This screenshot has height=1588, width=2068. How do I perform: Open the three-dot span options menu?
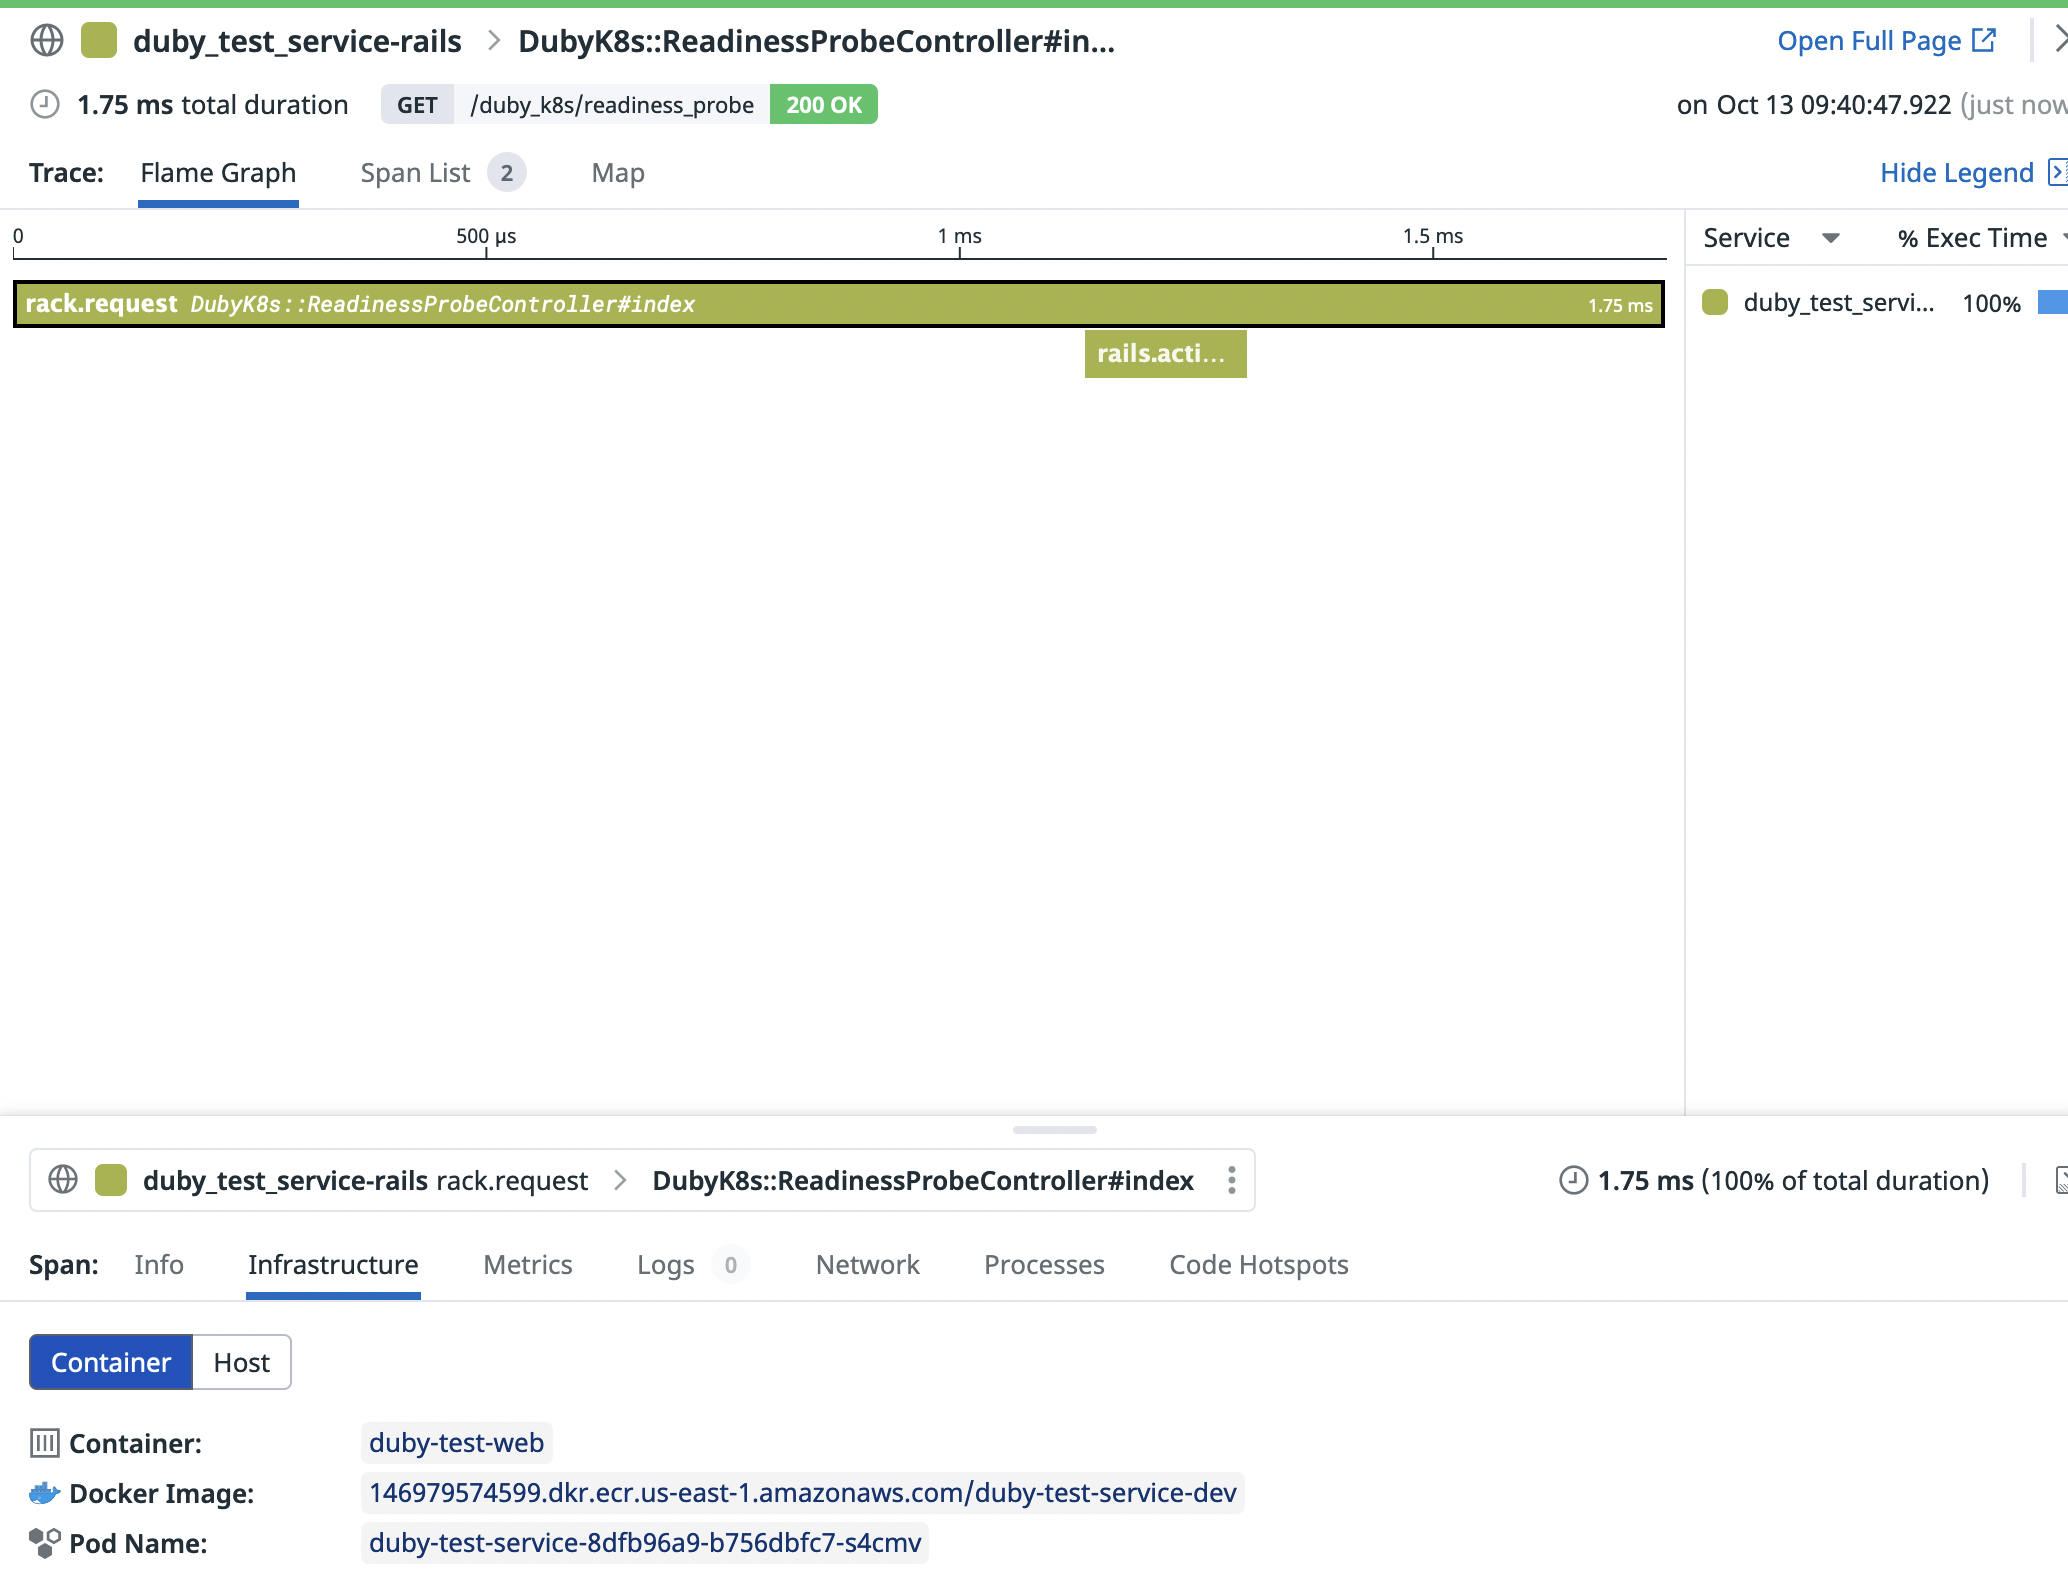[x=1232, y=1180]
